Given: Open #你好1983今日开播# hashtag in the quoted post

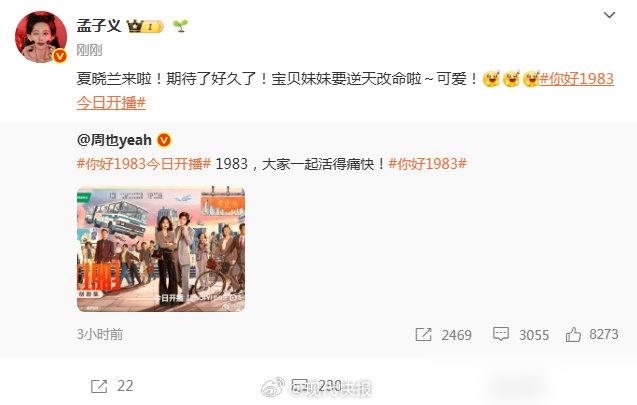Looking at the screenshot, I should pos(144,164).
